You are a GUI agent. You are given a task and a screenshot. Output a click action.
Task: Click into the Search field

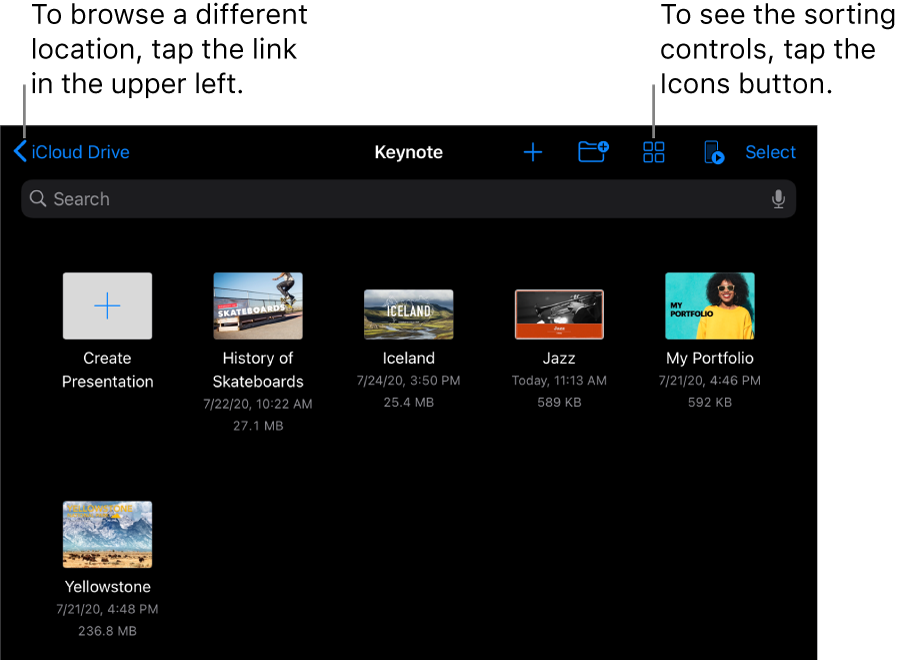click(x=400, y=199)
